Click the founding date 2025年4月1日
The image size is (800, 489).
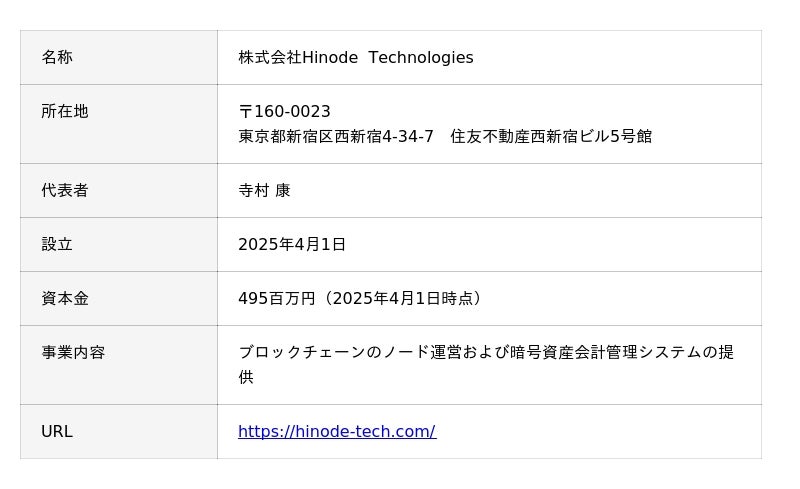pyautogui.click(x=292, y=244)
